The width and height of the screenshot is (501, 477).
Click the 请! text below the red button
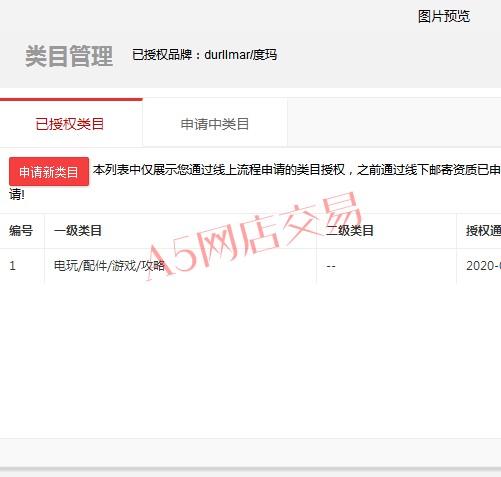17,195
